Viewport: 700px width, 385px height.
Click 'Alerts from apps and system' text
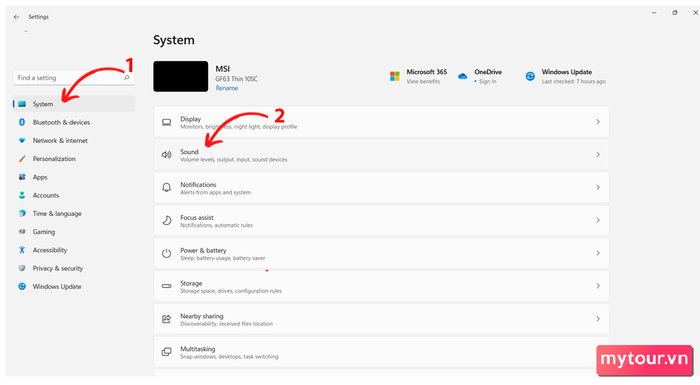(x=215, y=192)
